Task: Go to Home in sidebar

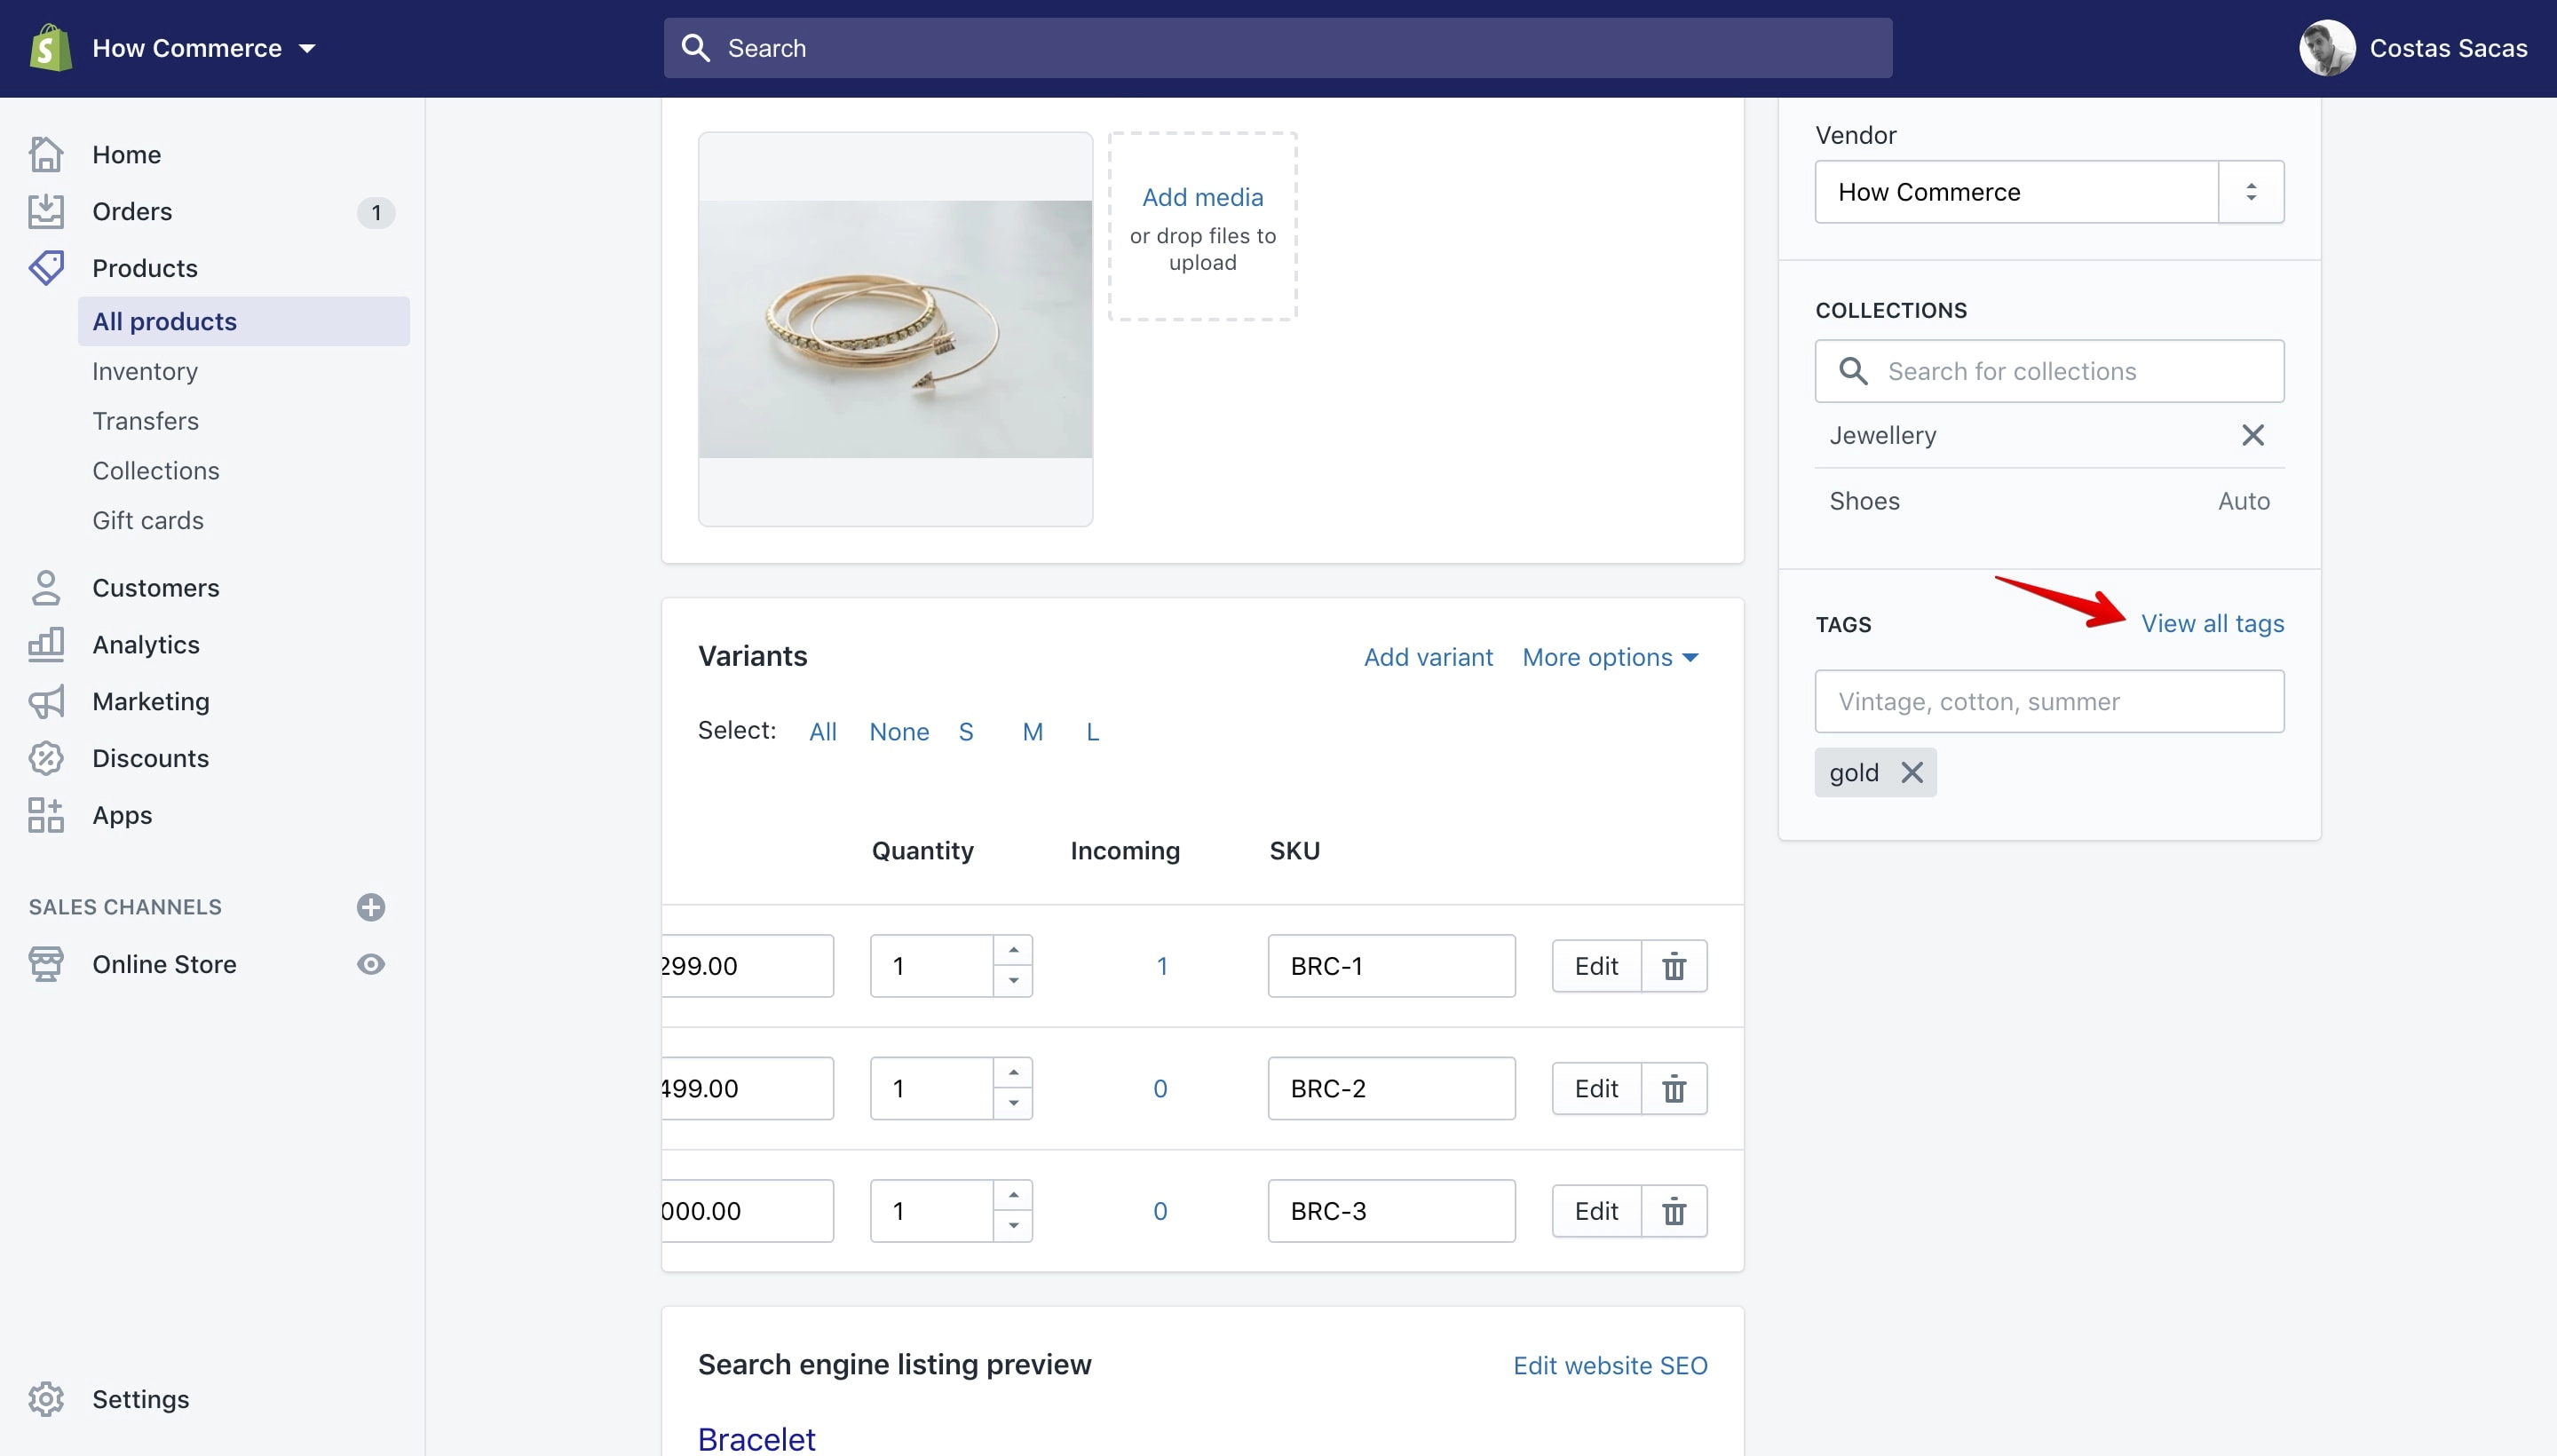Action: coord(126,155)
